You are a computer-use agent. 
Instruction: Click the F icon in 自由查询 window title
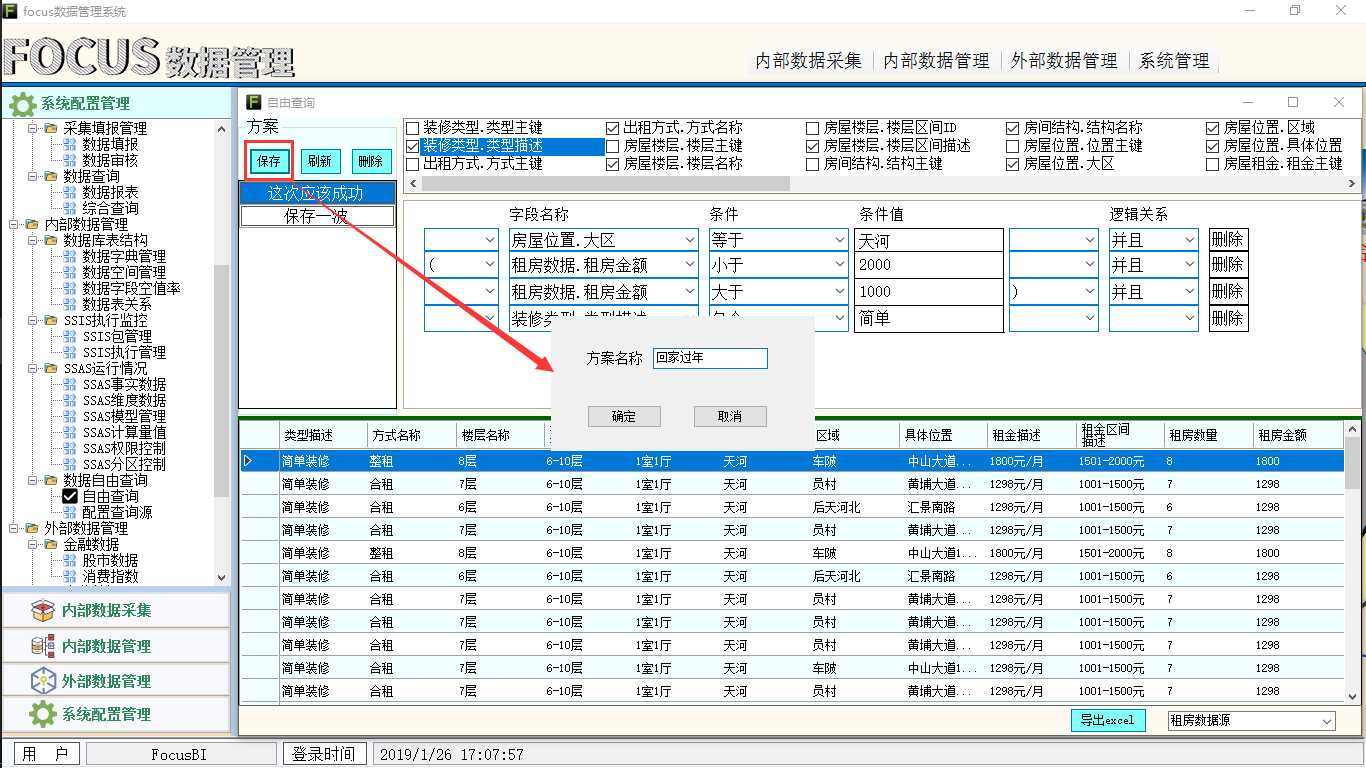point(254,102)
